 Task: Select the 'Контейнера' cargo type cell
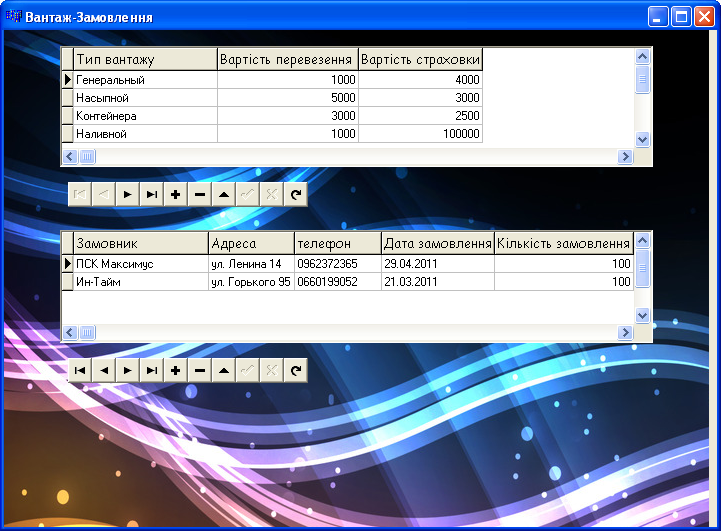tap(145, 116)
